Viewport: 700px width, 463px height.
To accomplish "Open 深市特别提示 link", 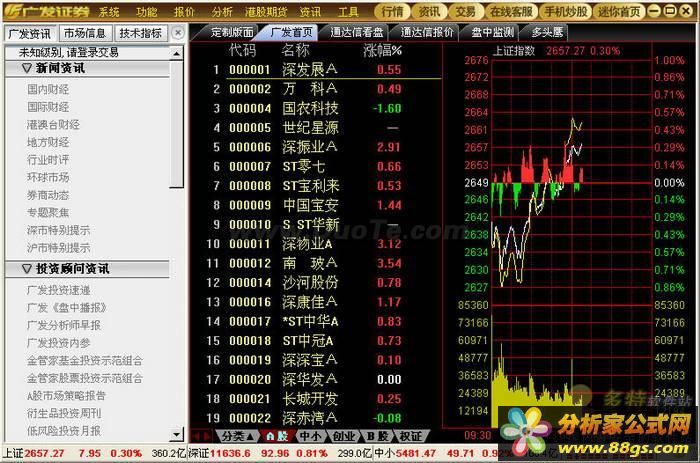I will [x=58, y=230].
